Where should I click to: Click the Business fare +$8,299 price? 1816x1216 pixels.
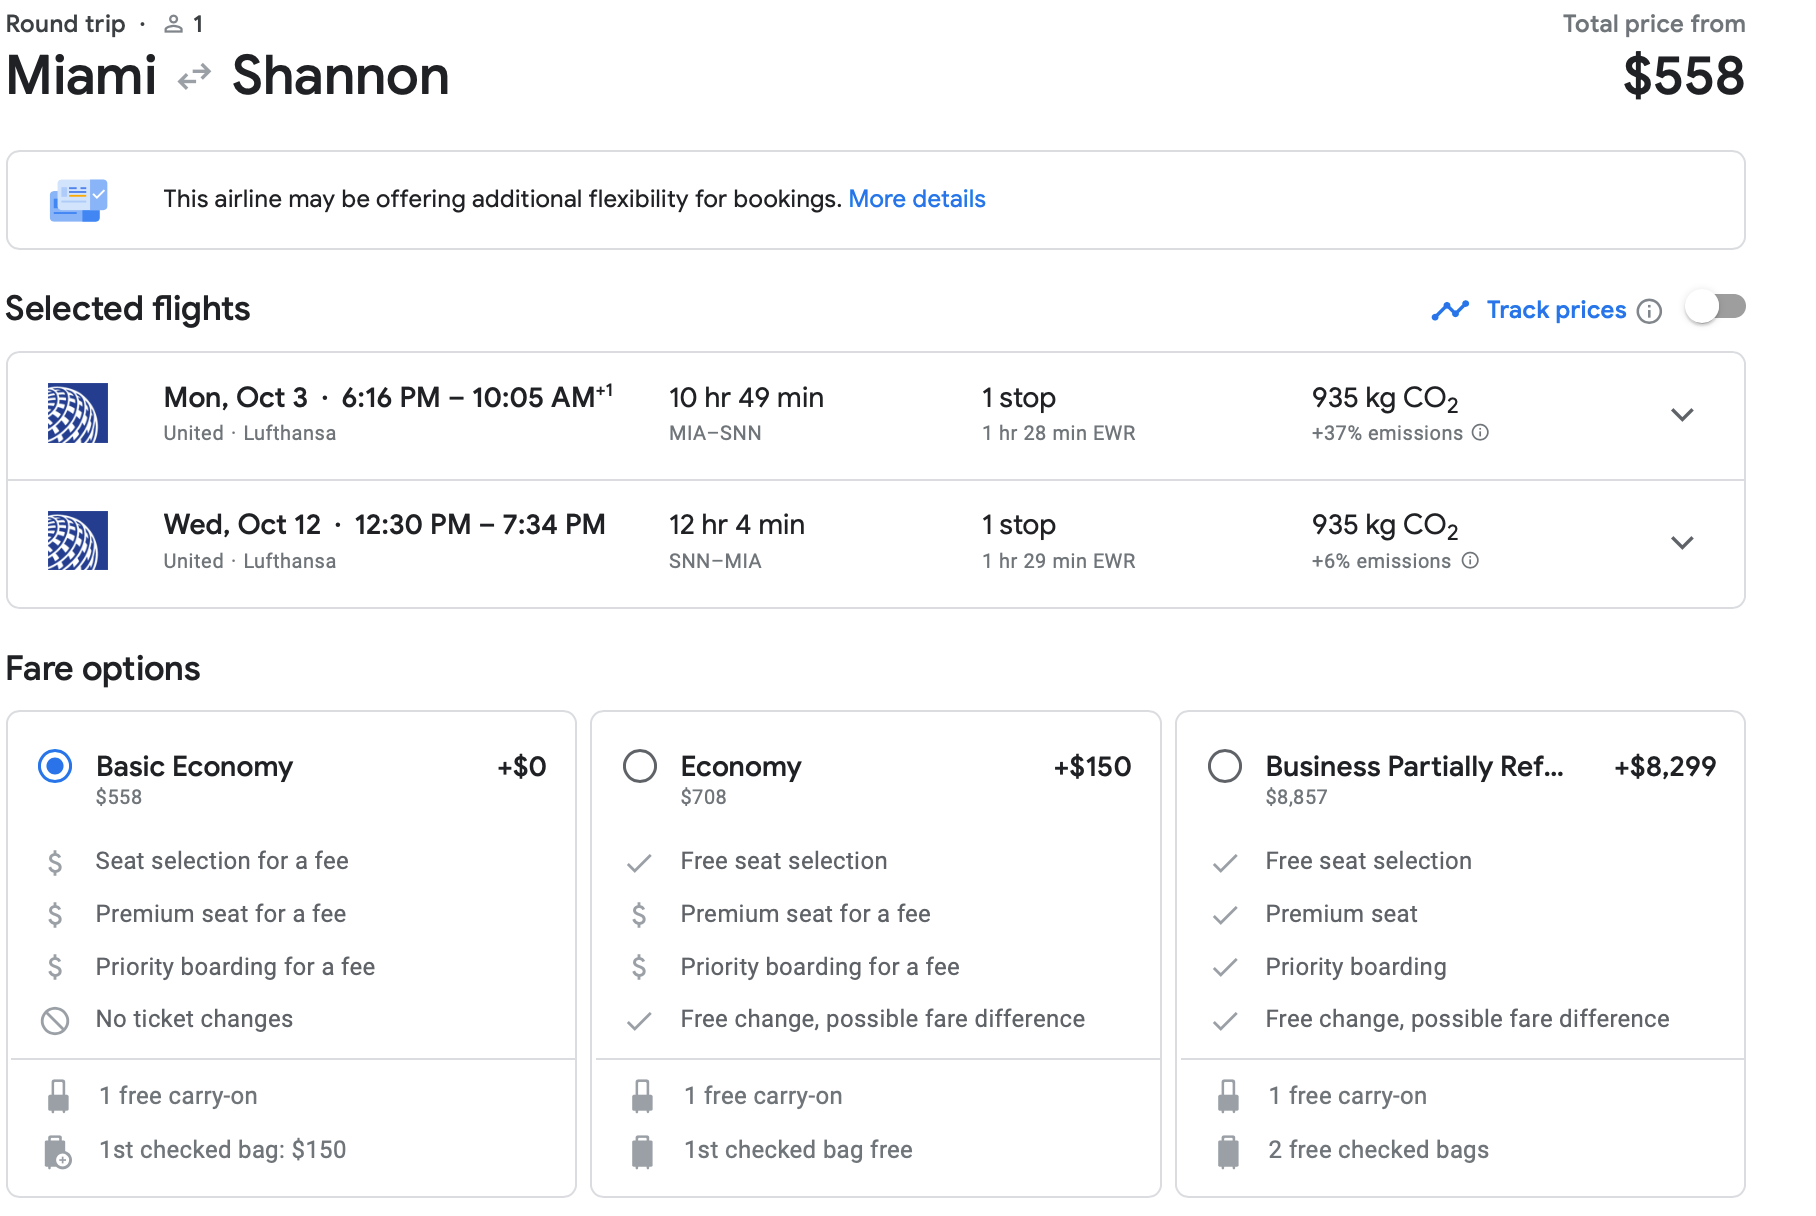pyautogui.click(x=1664, y=767)
